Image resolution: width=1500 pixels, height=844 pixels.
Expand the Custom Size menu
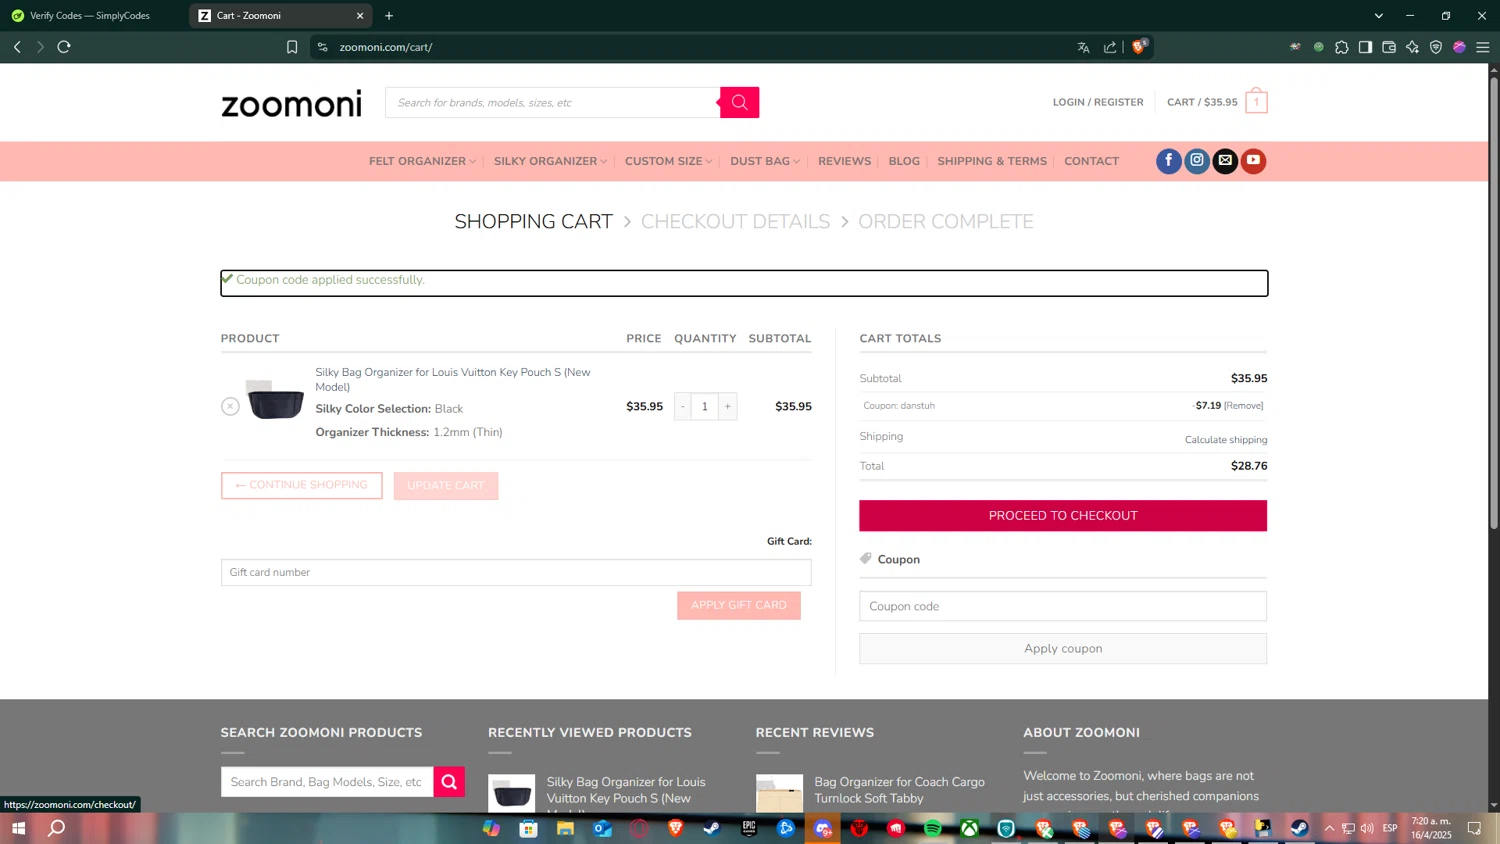coord(668,161)
